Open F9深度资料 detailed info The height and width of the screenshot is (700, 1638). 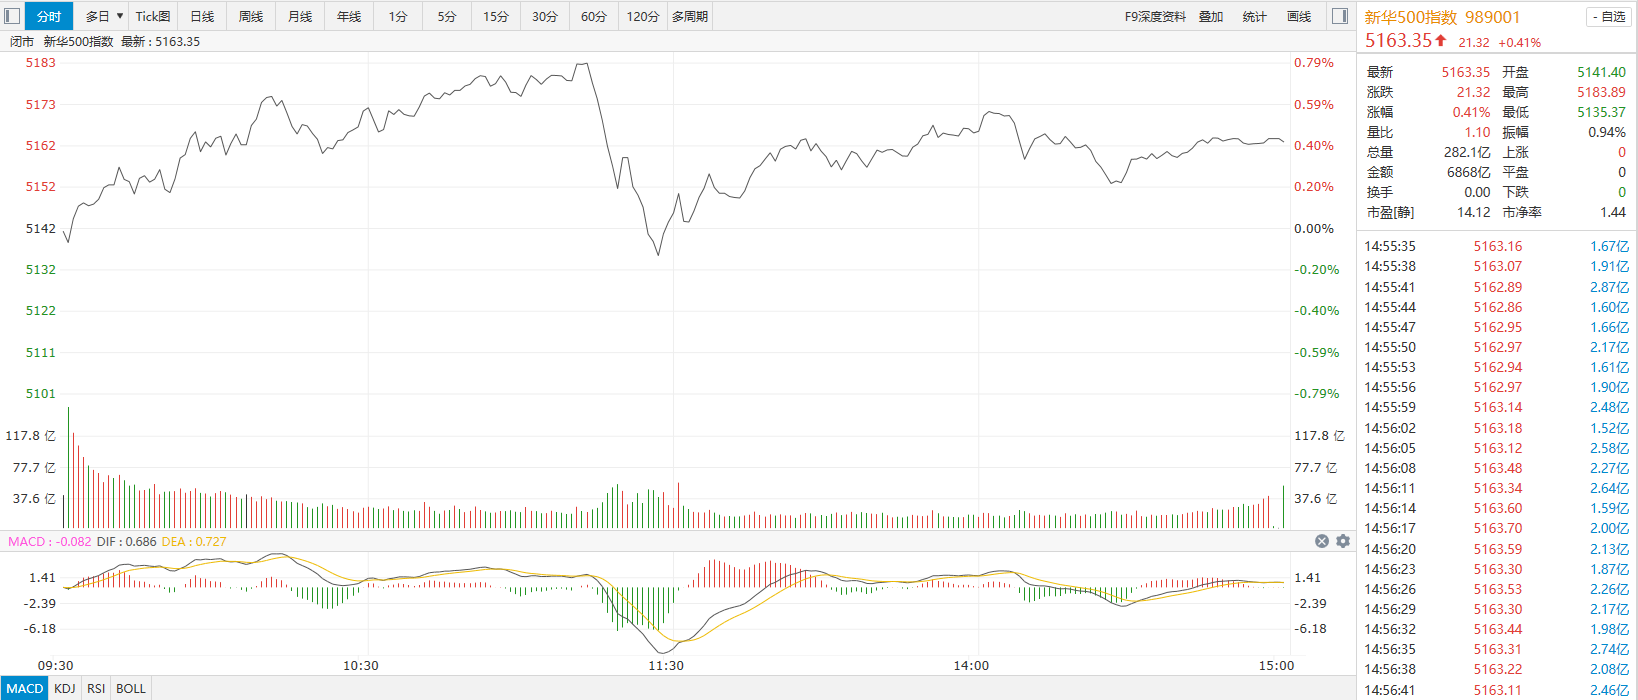tap(1155, 17)
